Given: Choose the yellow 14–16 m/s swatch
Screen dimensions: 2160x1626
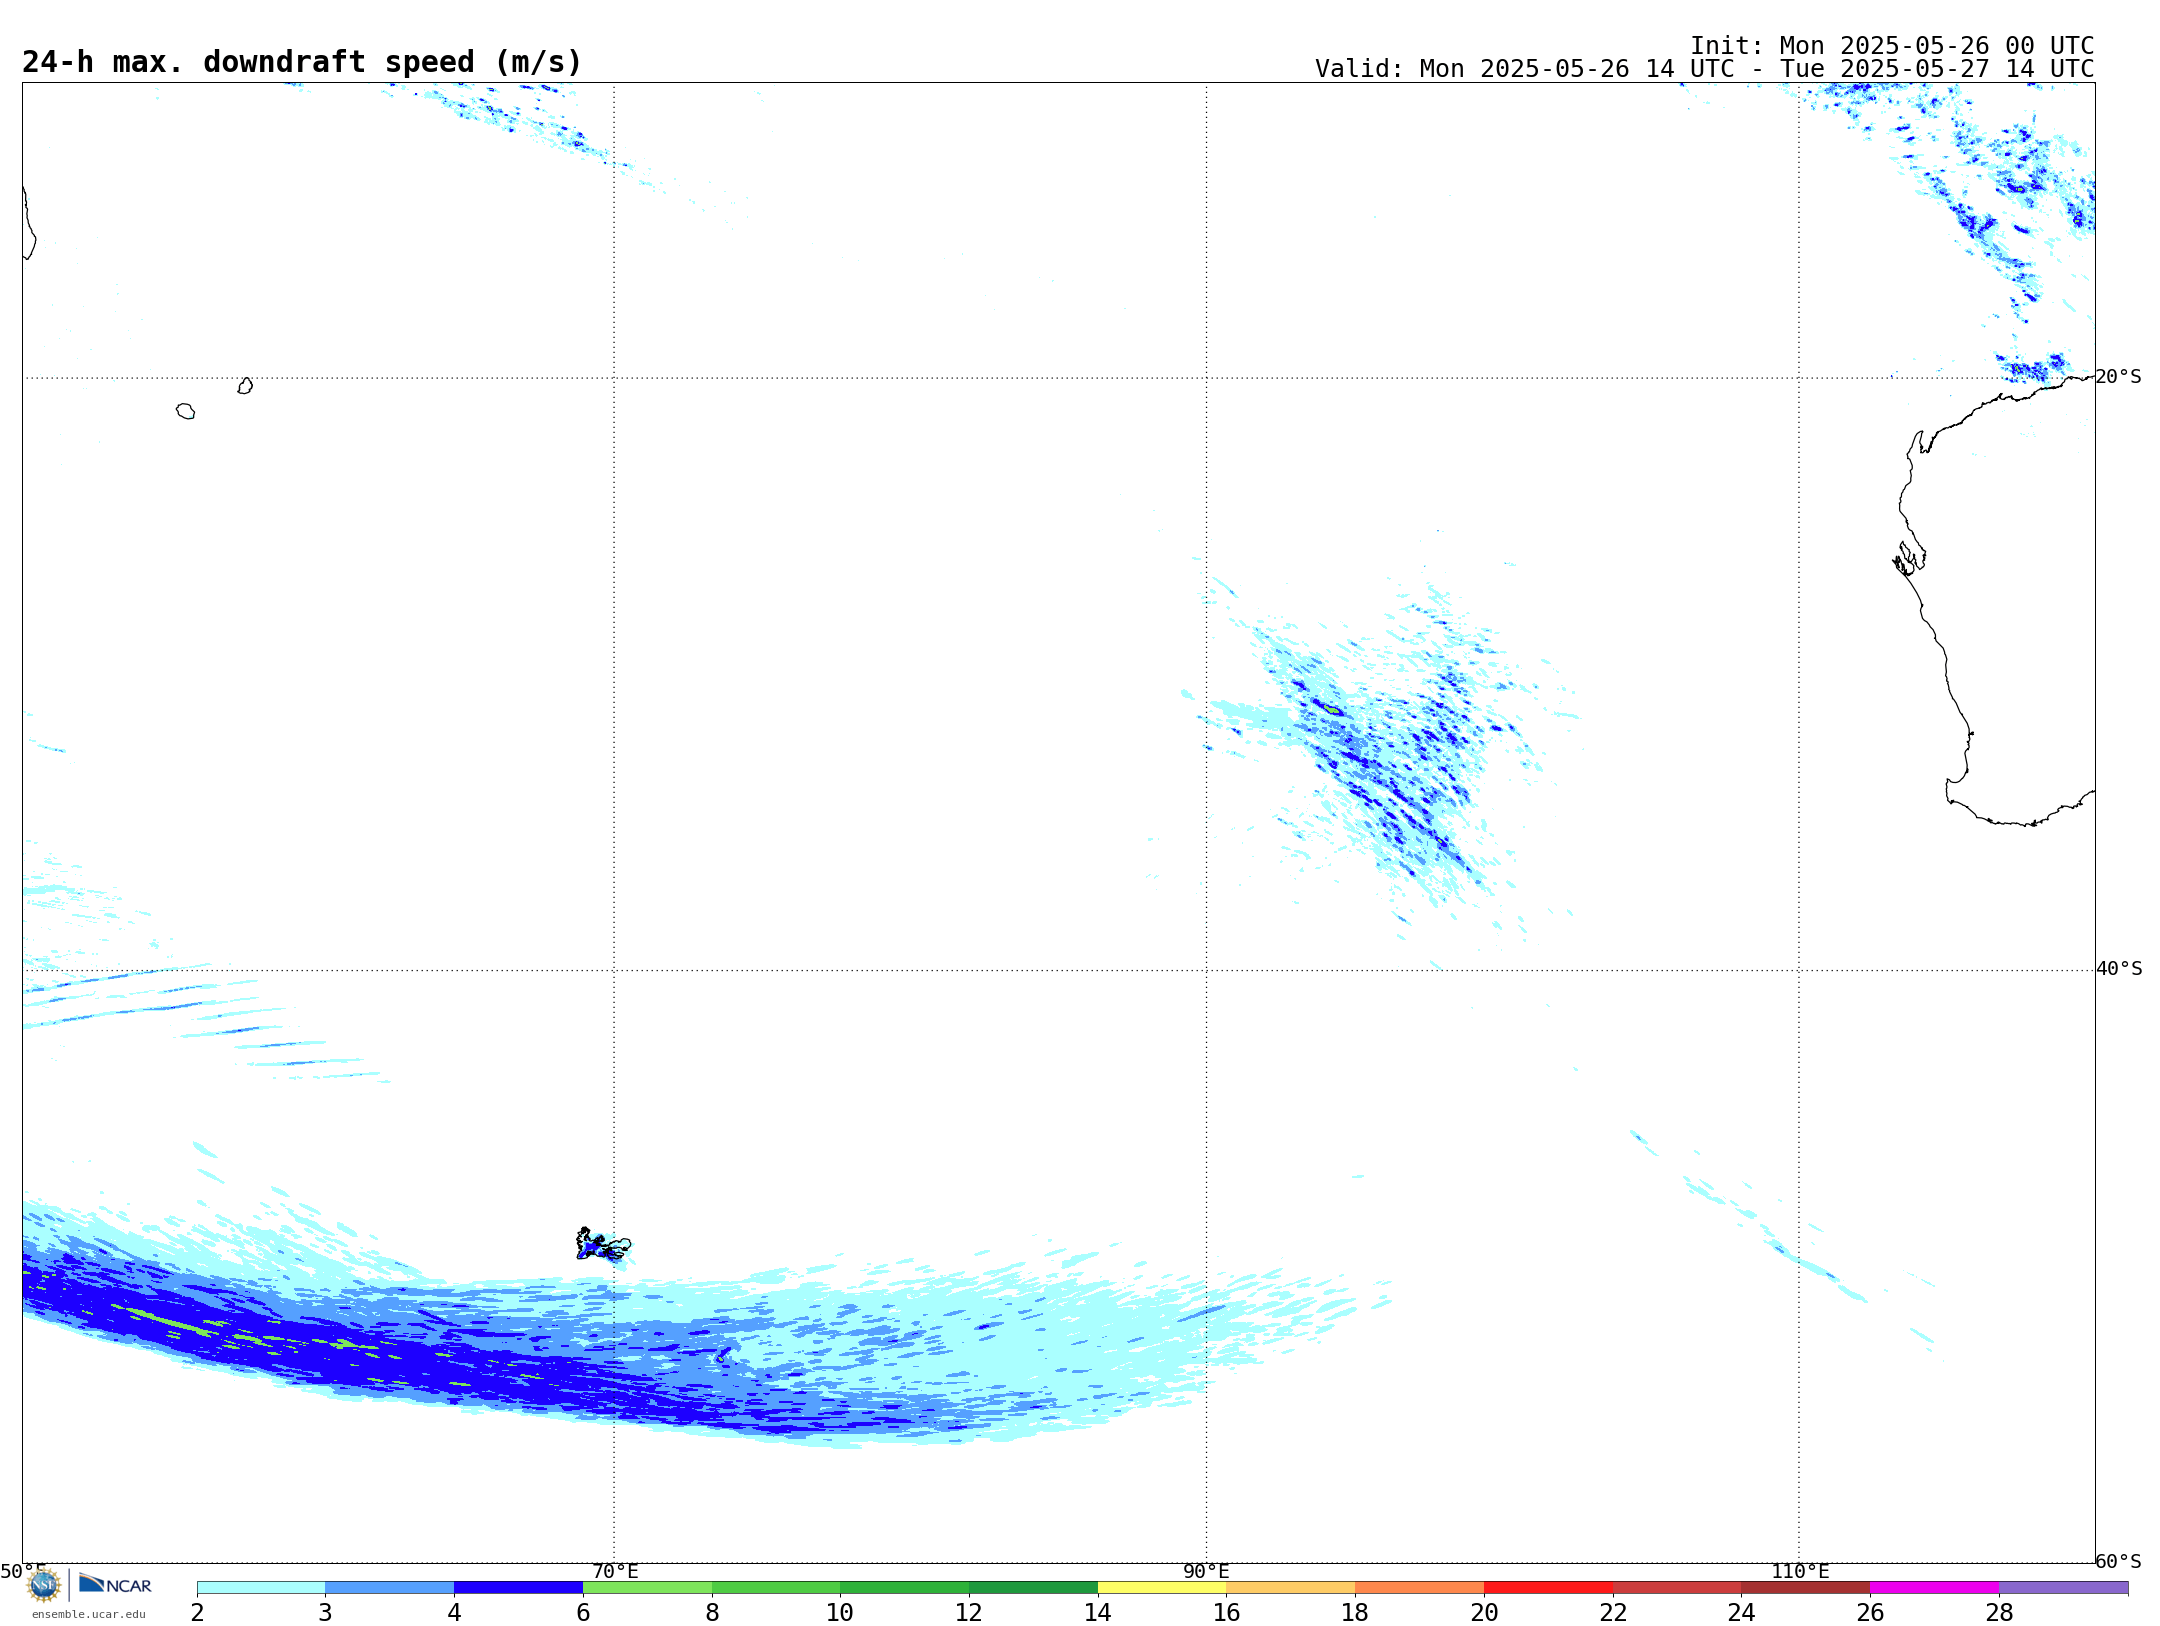Looking at the screenshot, I should pos(1162,1588).
